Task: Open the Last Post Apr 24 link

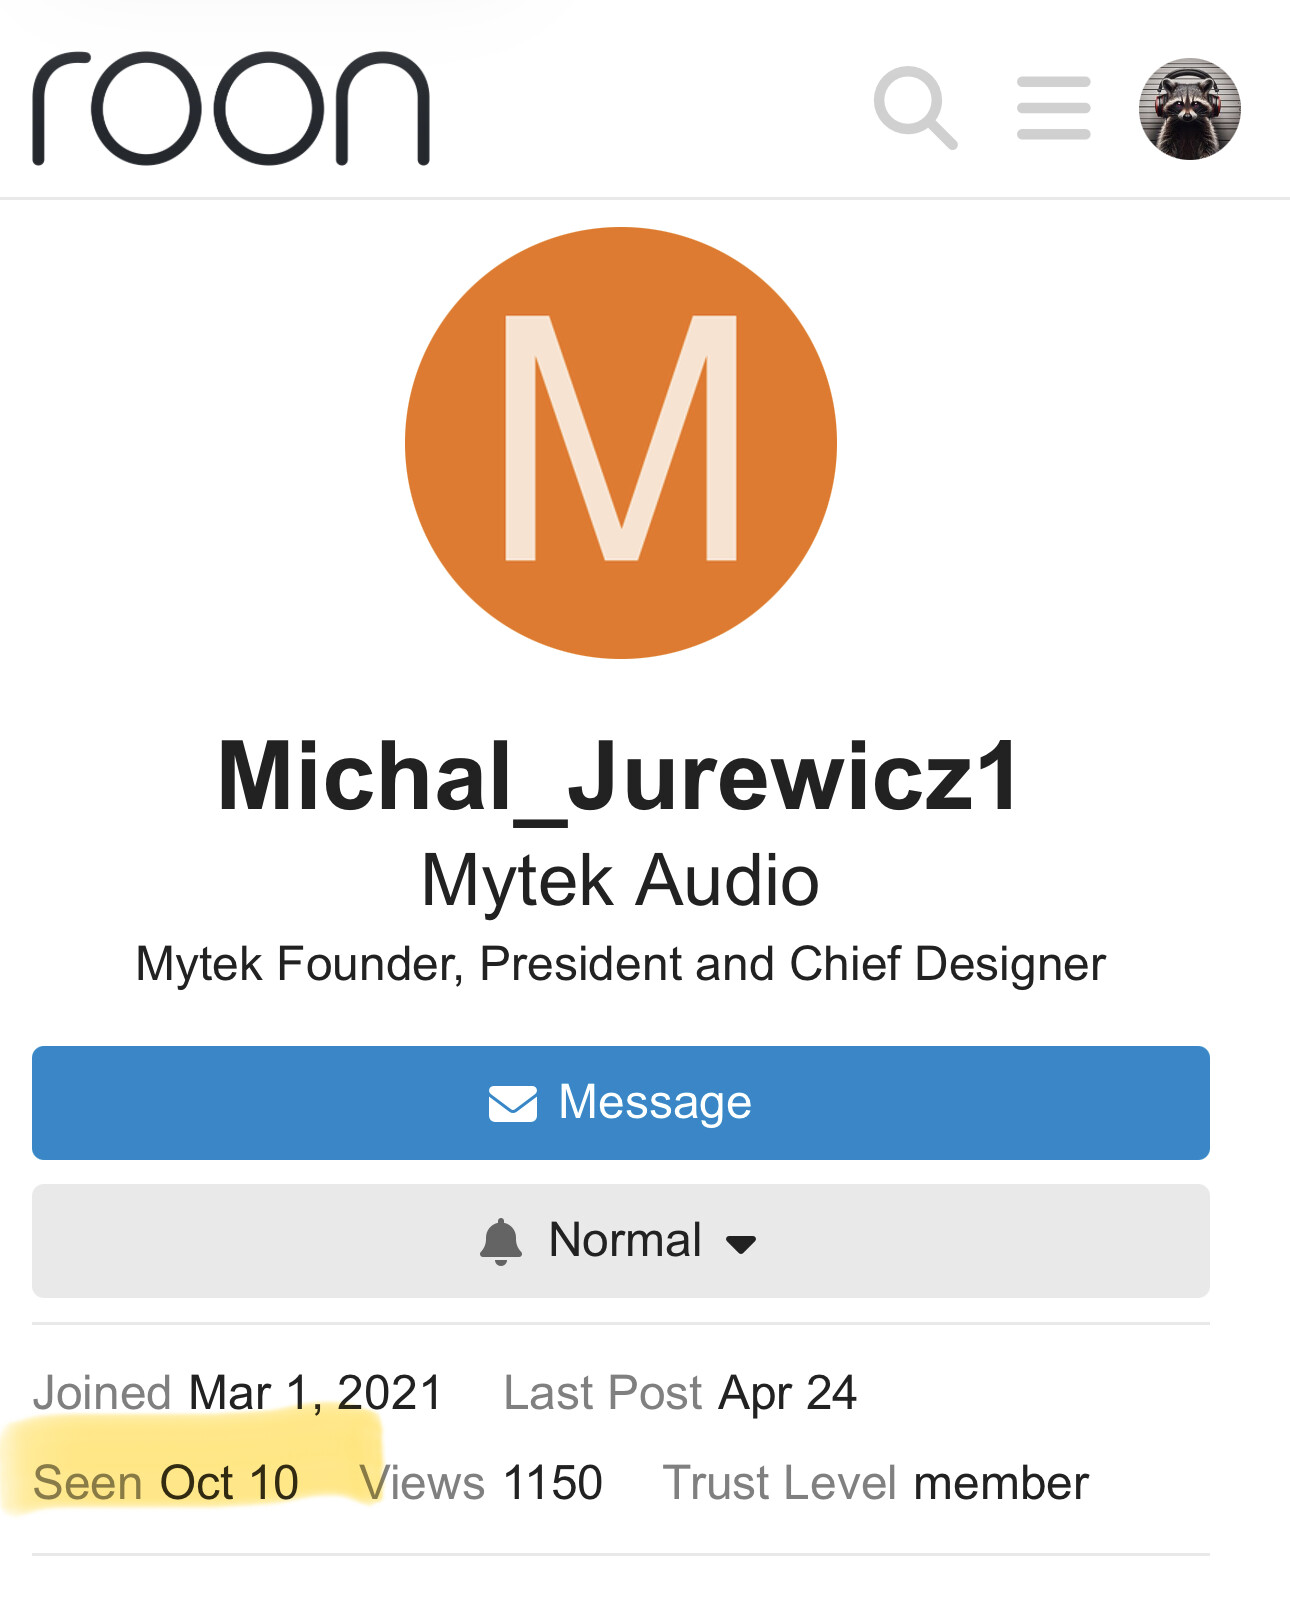Action: pyautogui.click(x=787, y=1392)
